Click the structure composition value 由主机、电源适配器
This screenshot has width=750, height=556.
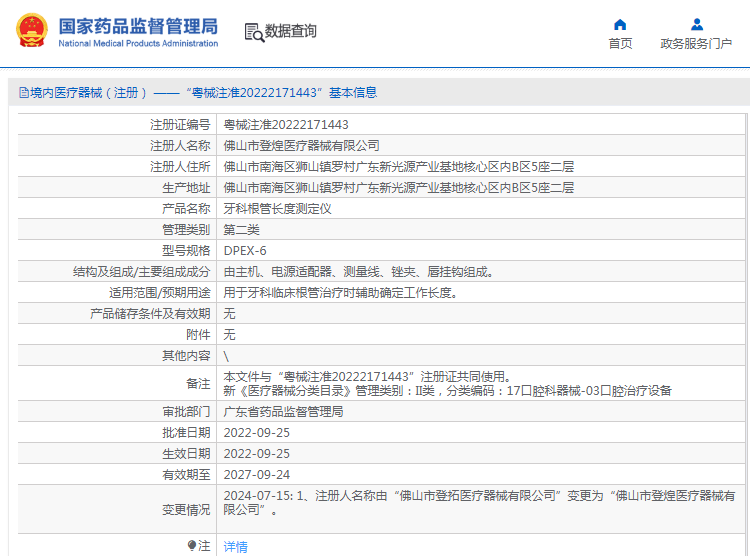tap(359, 272)
